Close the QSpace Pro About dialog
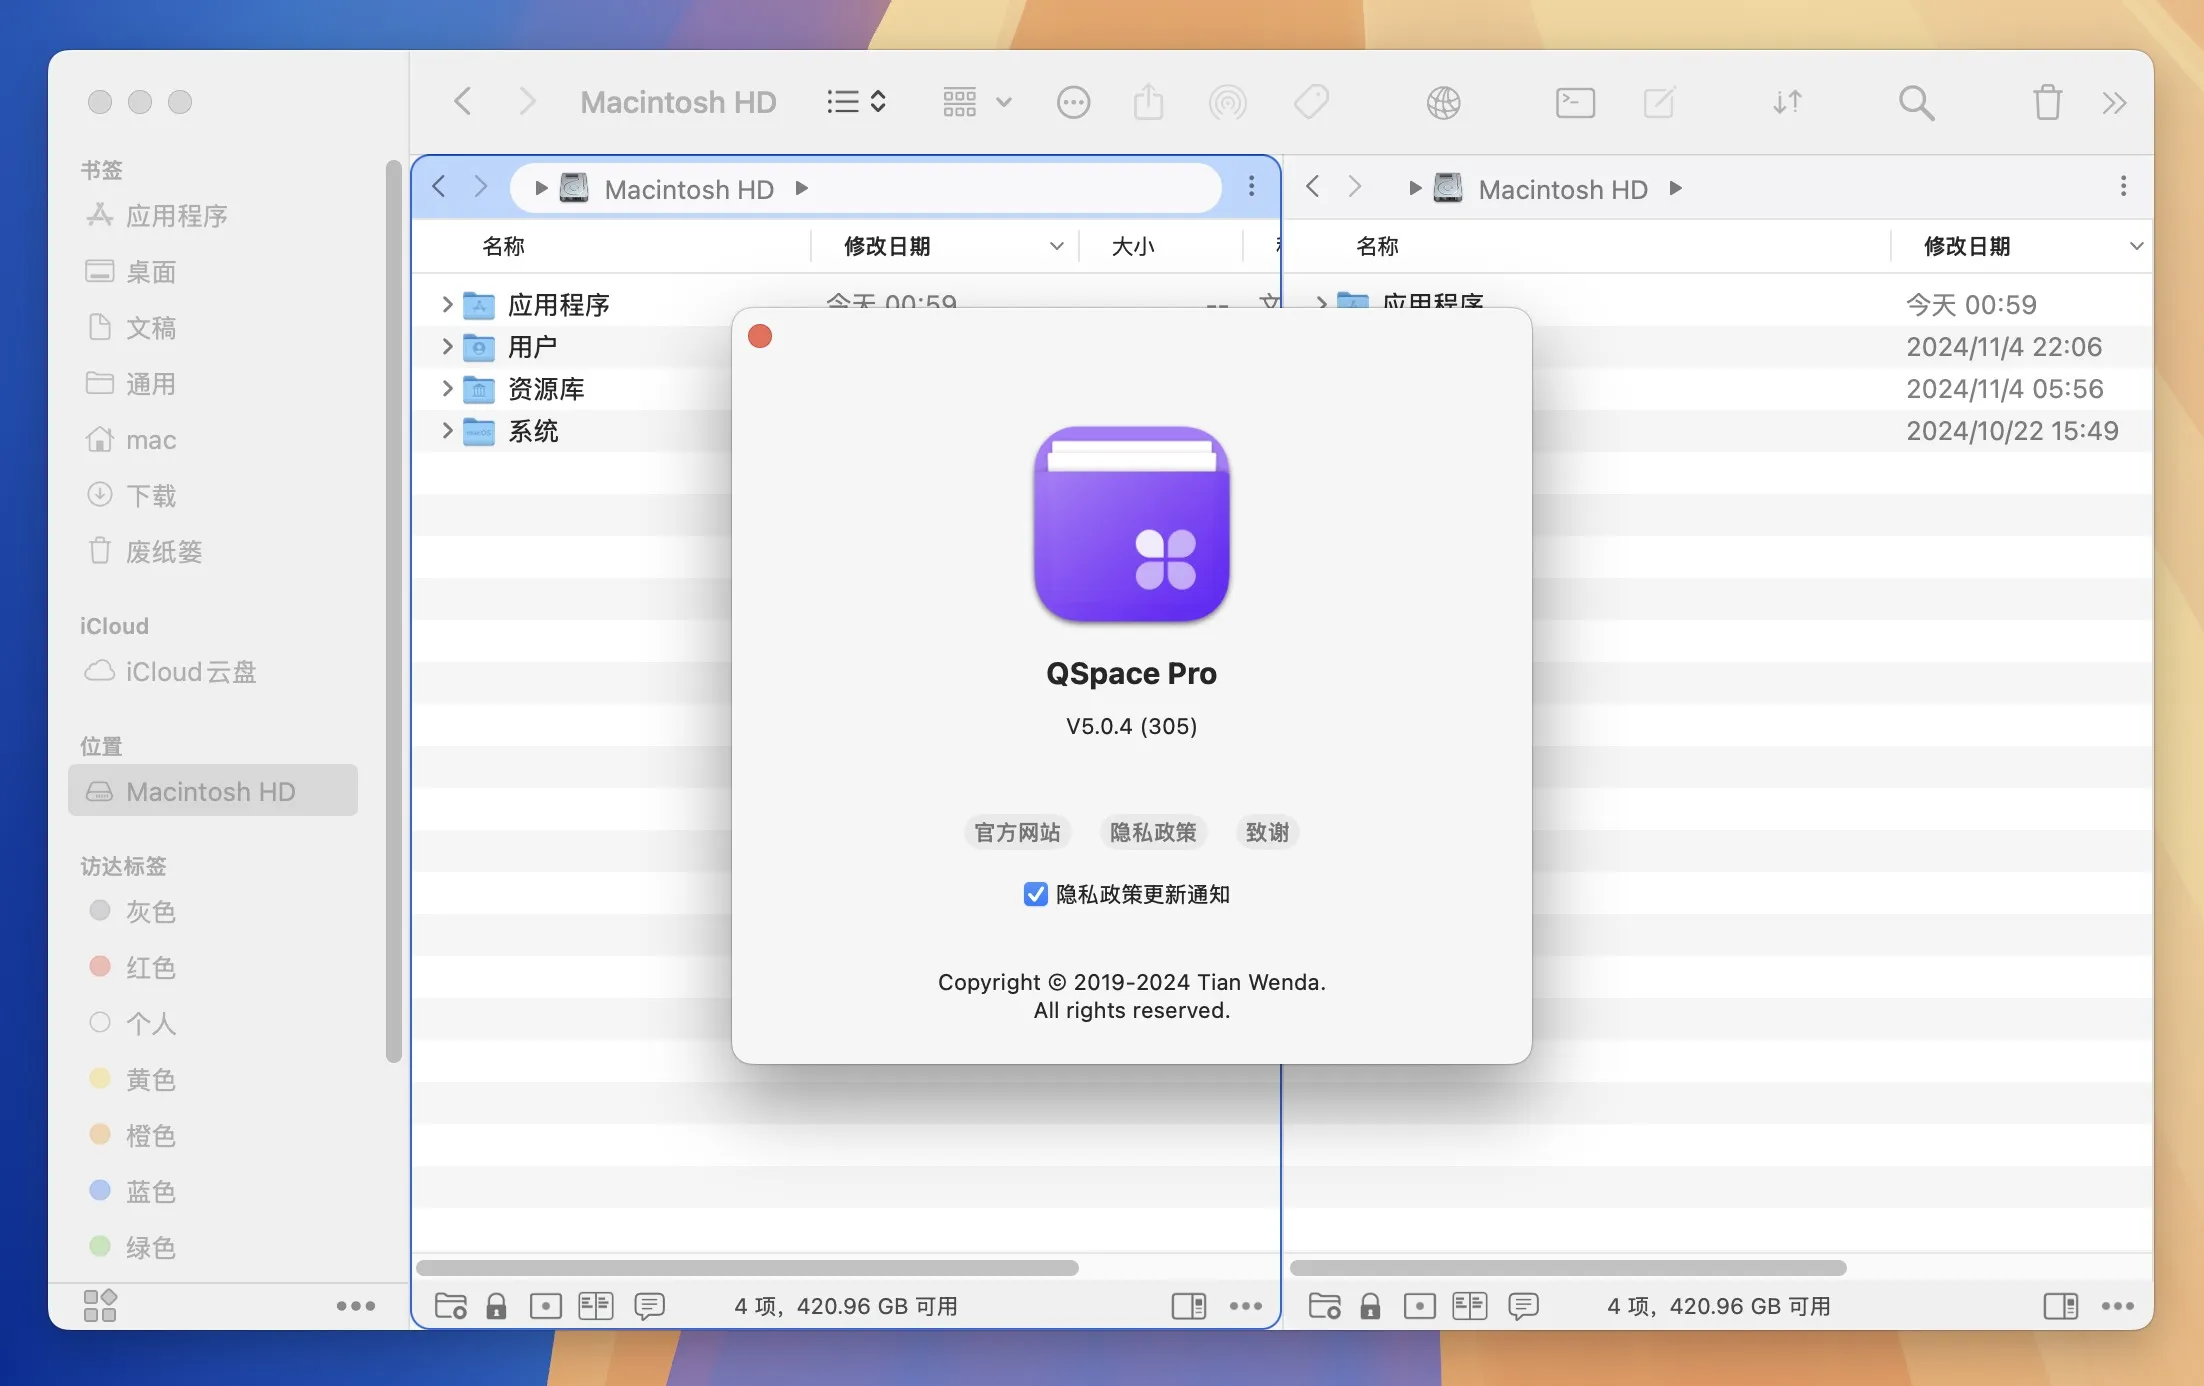The height and width of the screenshot is (1386, 2204). tap(760, 336)
